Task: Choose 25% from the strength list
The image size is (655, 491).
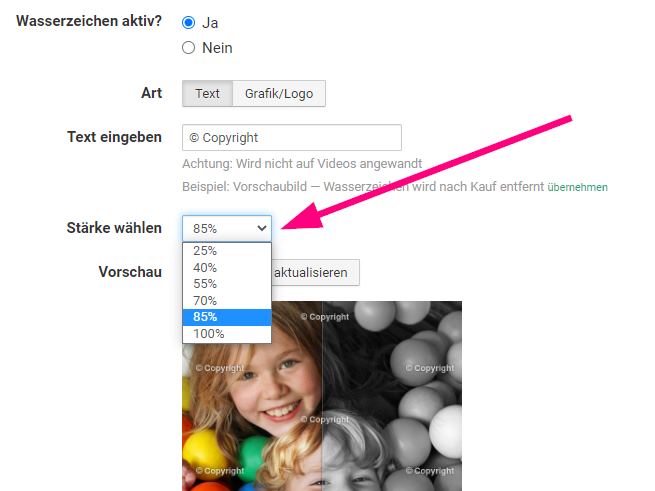Action: point(226,251)
